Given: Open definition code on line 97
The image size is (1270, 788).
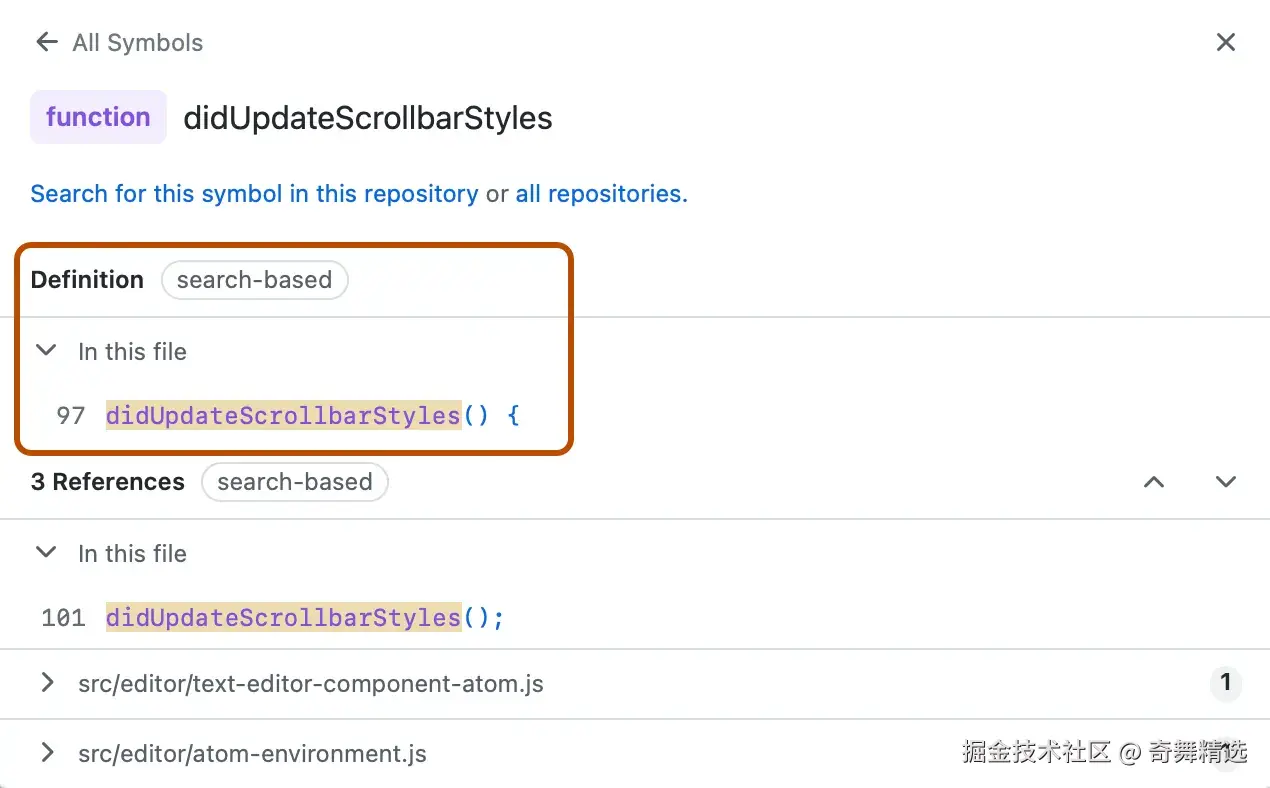Looking at the screenshot, I should pyautogui.click(x=312, y=415).
